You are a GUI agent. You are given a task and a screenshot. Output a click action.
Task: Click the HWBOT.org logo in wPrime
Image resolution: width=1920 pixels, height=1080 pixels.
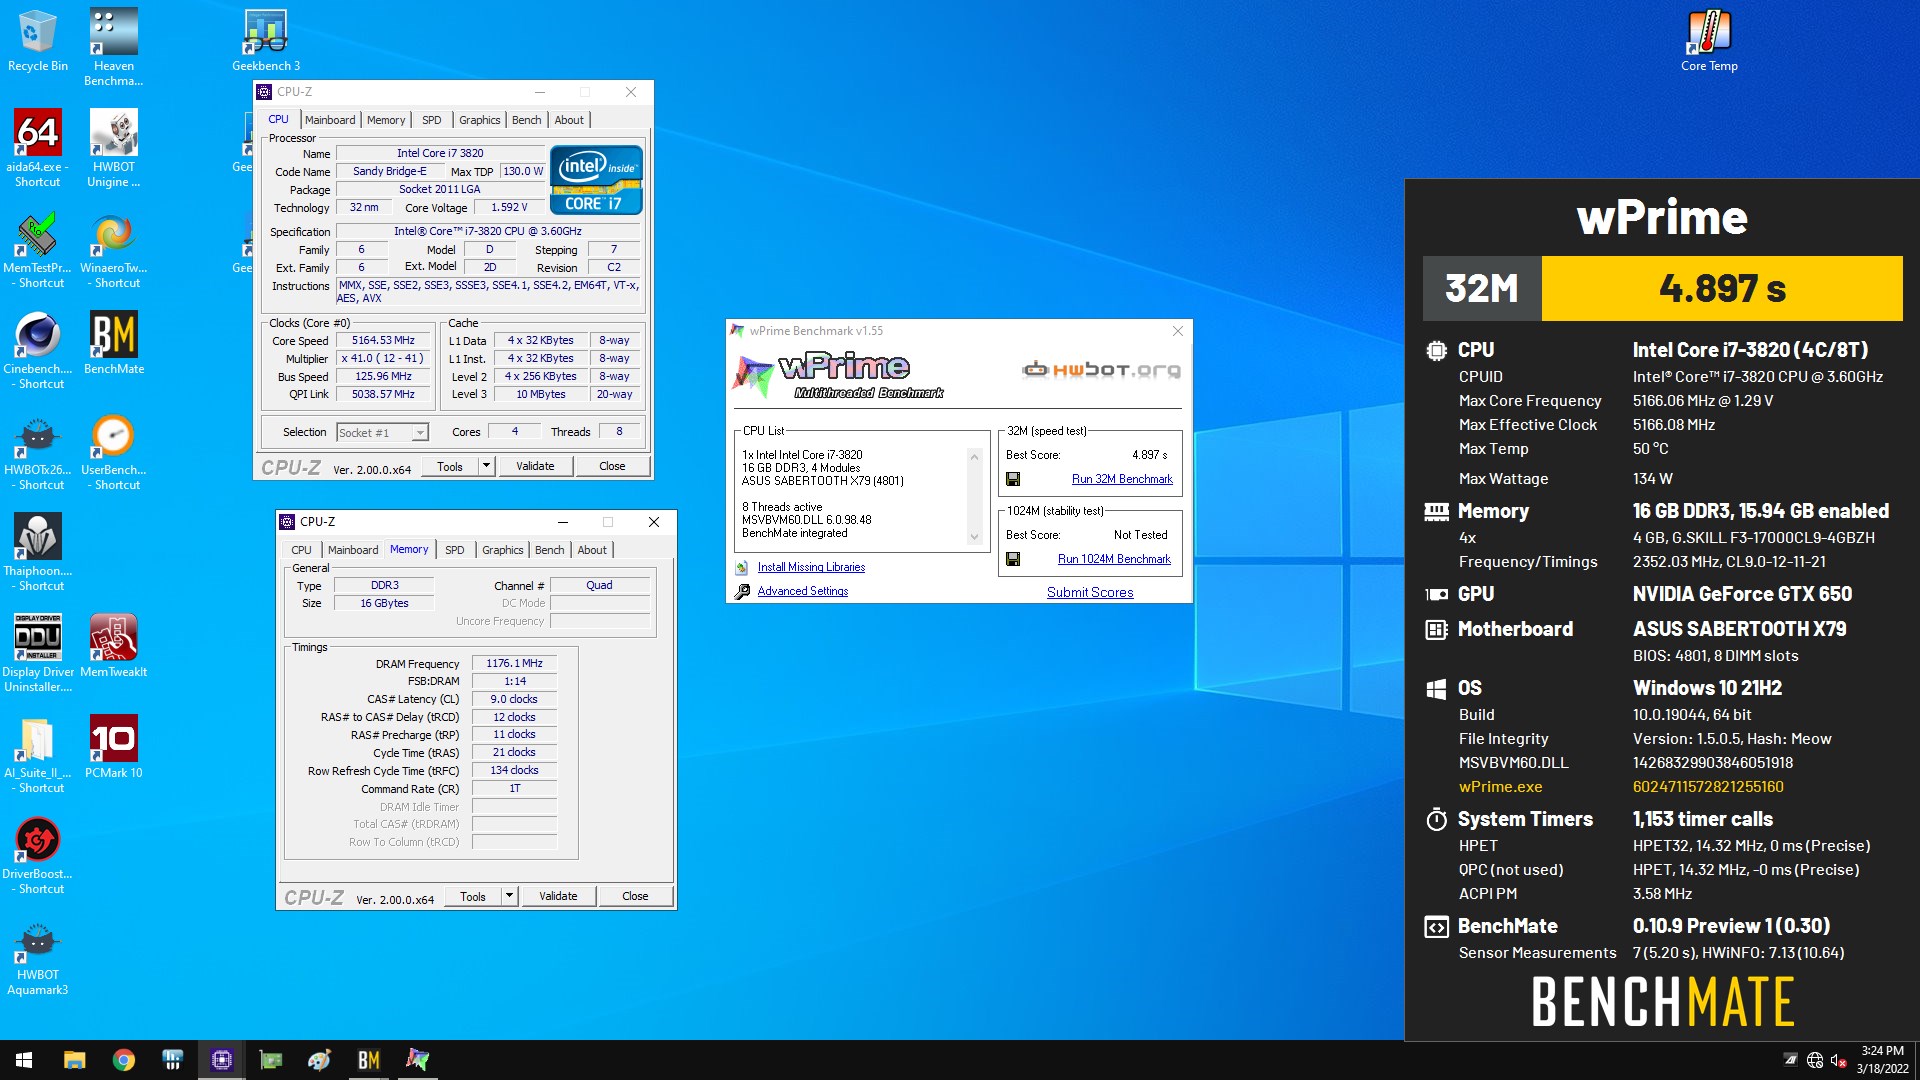1101,370
